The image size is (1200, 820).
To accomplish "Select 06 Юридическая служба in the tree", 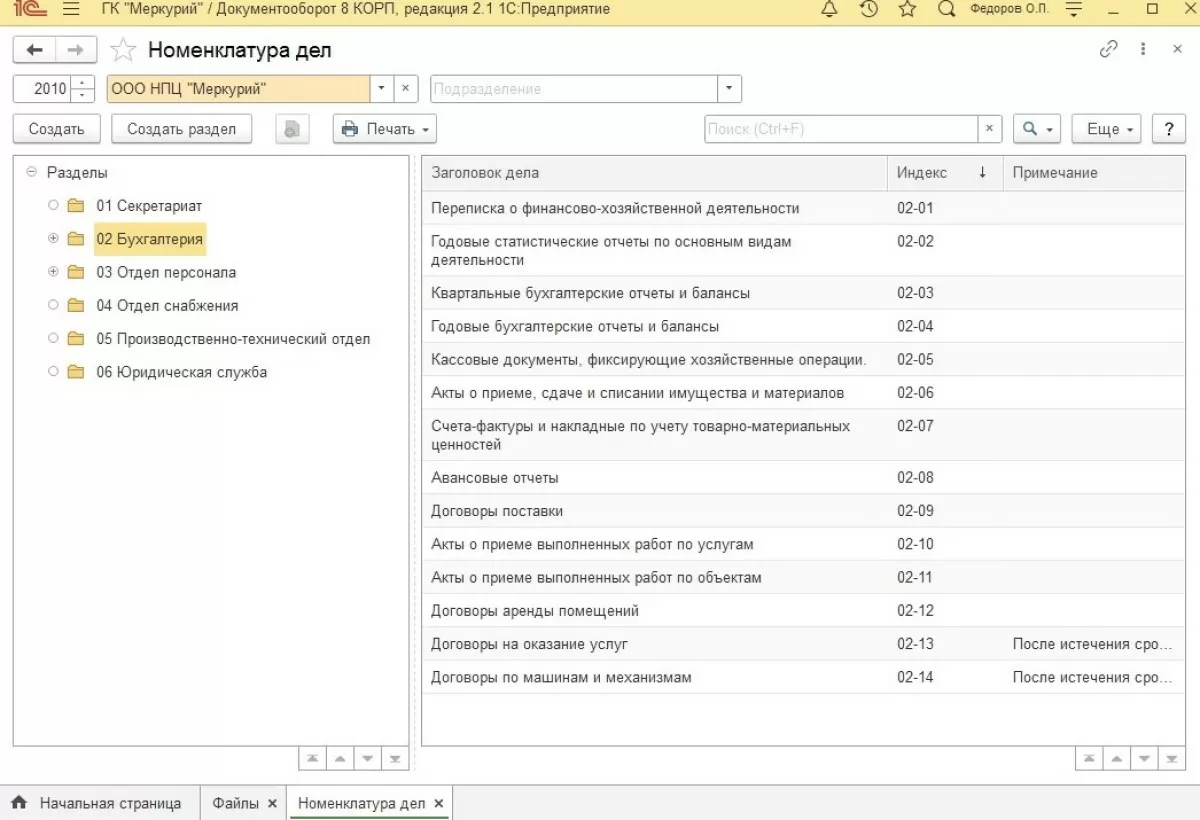I will (181, 372).
